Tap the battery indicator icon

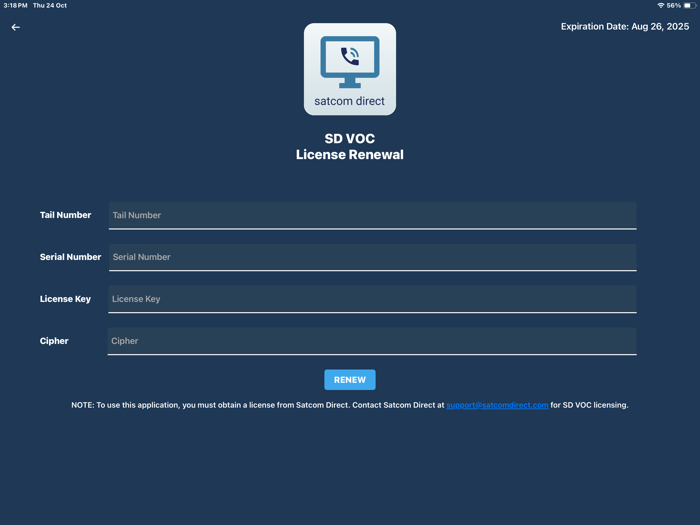(x=689, y=5)
